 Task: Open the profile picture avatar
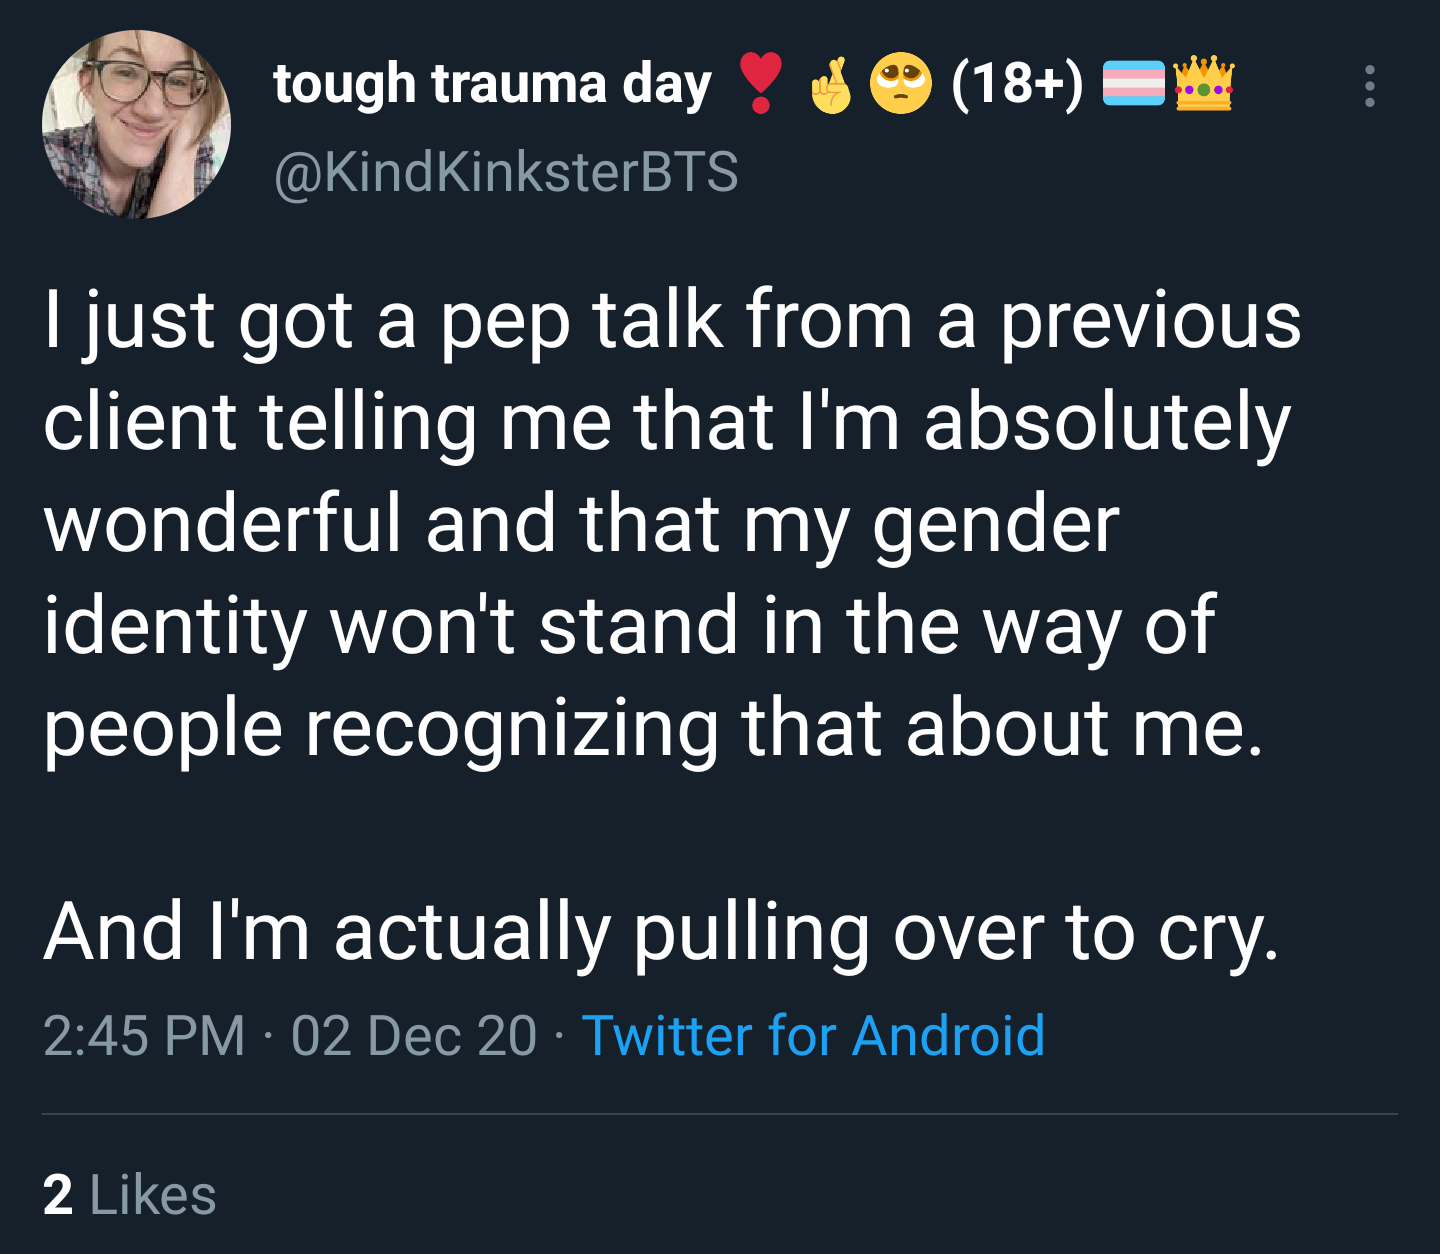pyautogui.click(x=136, y=124)
